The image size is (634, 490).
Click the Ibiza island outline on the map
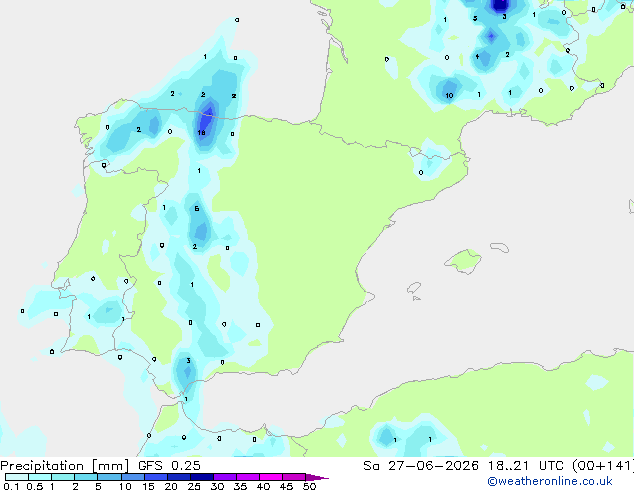tap(414, 288)
